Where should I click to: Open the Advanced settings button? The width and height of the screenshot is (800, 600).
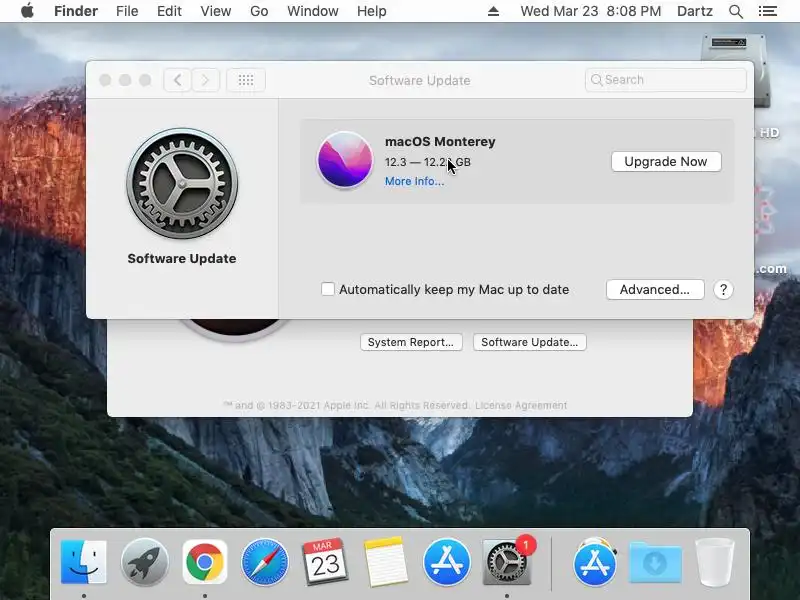click(x=655, y=289)
